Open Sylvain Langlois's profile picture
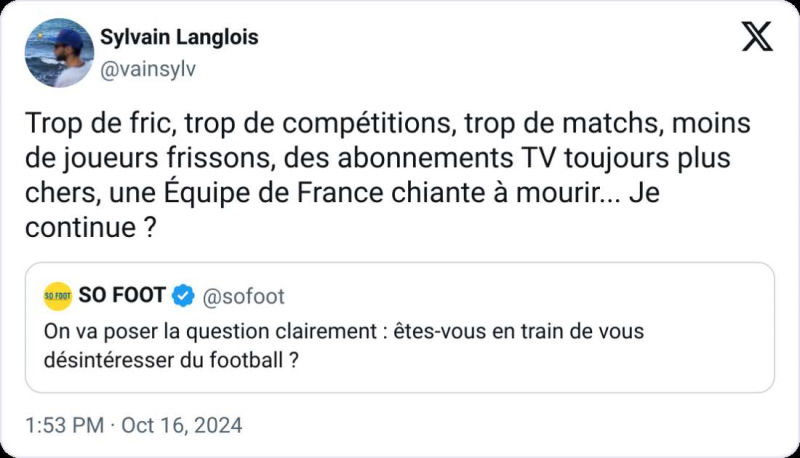Screen dimensions: 800x458 coord(59,52)
